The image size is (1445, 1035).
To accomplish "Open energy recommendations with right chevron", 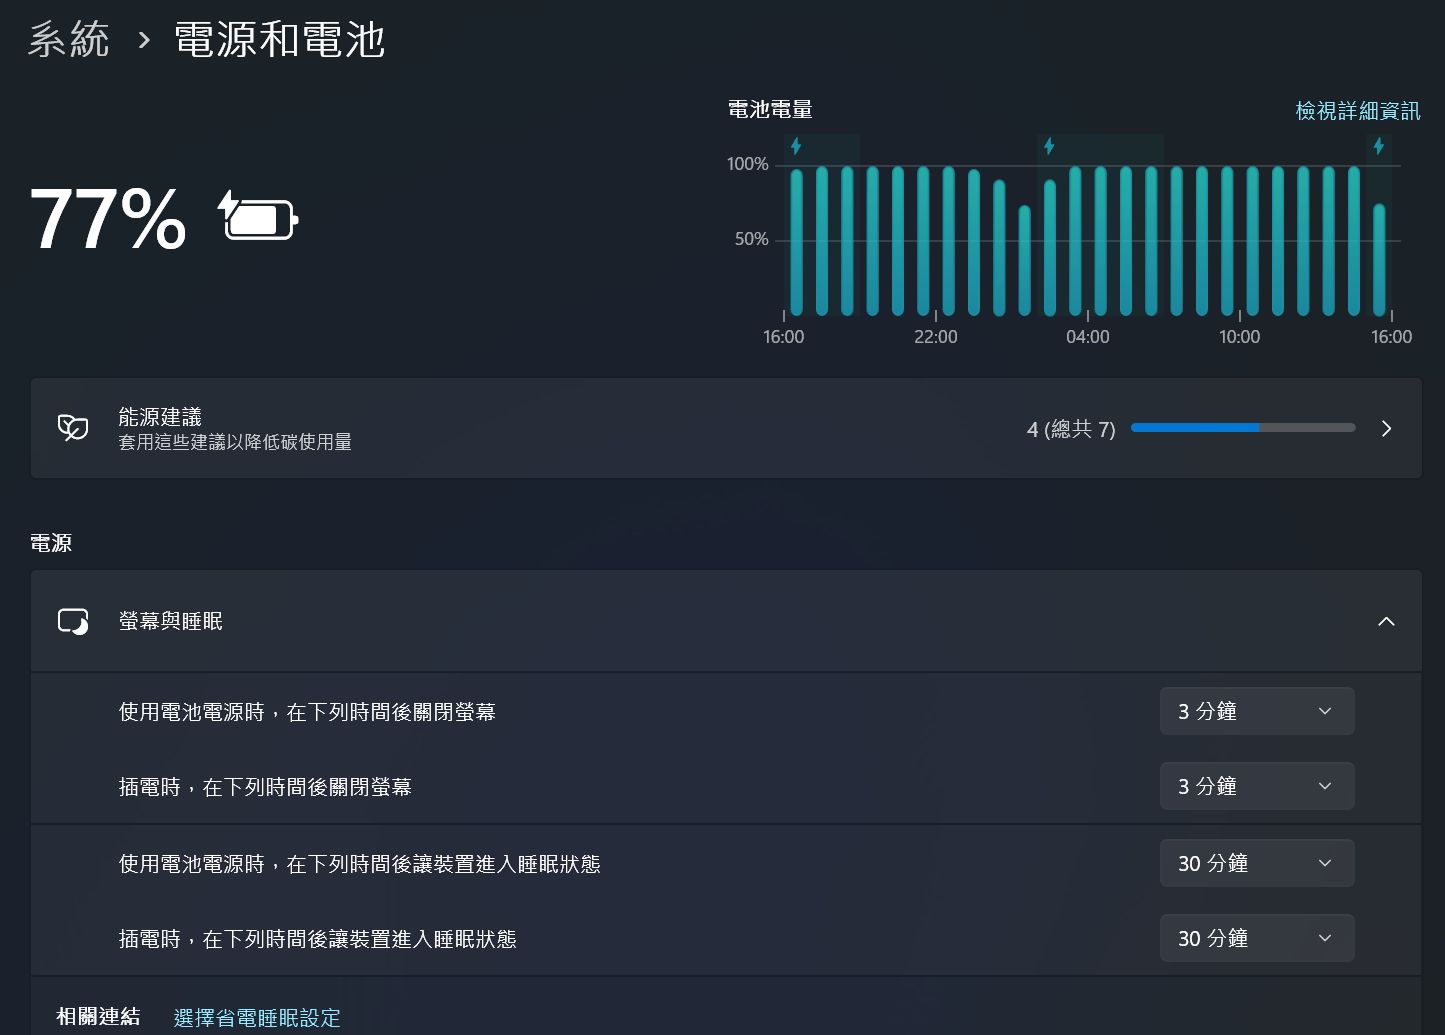I will coord(1386,428).
